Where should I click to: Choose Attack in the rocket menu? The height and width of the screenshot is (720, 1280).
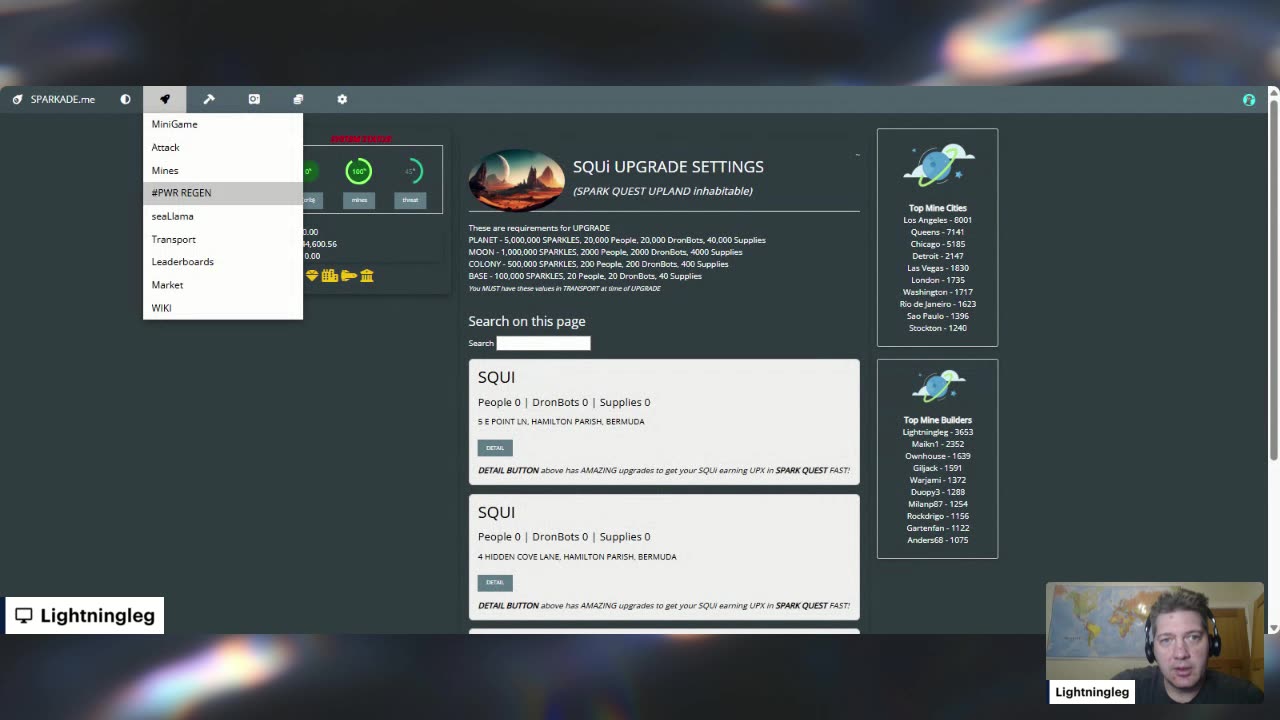[223, 147]
